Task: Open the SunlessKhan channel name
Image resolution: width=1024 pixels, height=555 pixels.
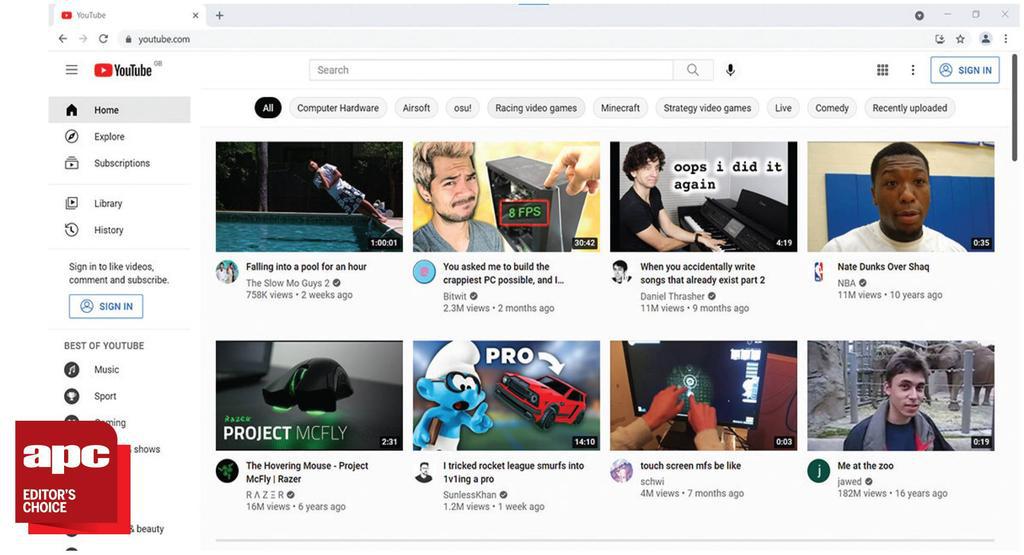Action: click(470, 495)
